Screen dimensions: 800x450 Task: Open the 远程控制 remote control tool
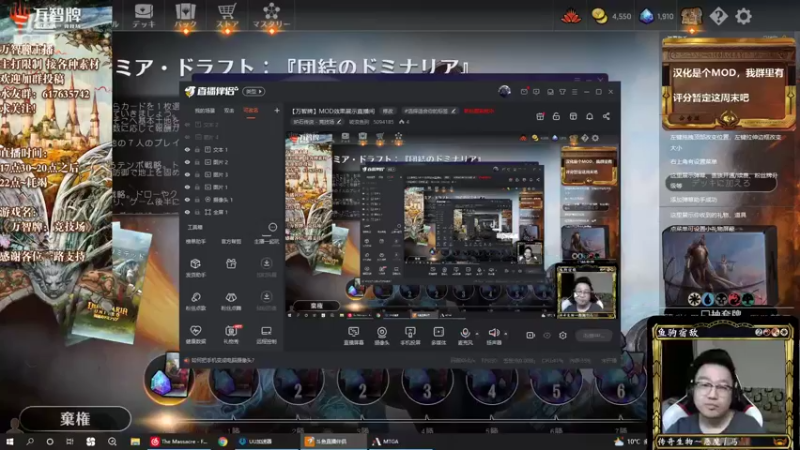click(266, 335)
